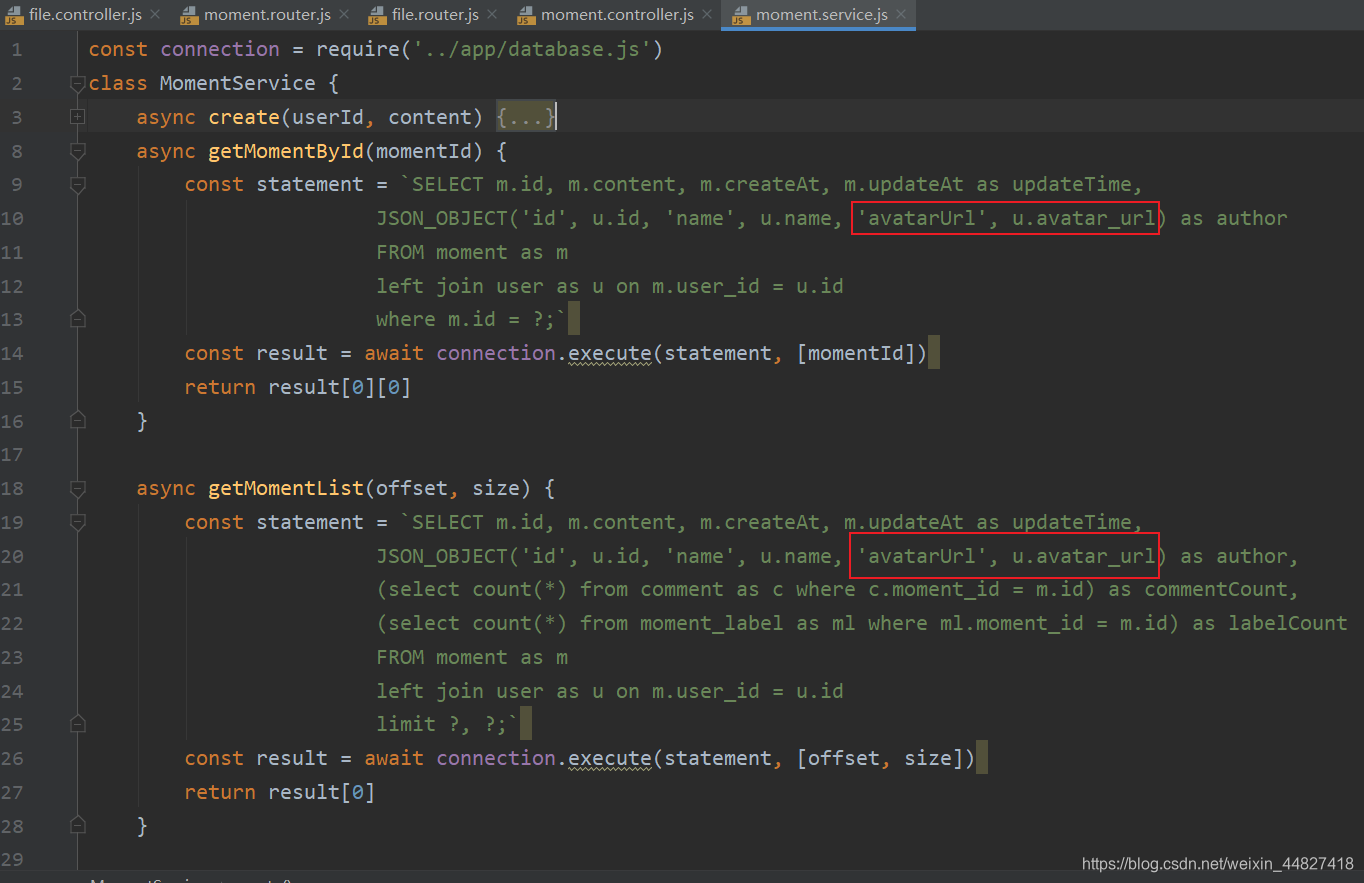Expand the folded create method on line 3
1364x883 pixels.
coord(78,117)
